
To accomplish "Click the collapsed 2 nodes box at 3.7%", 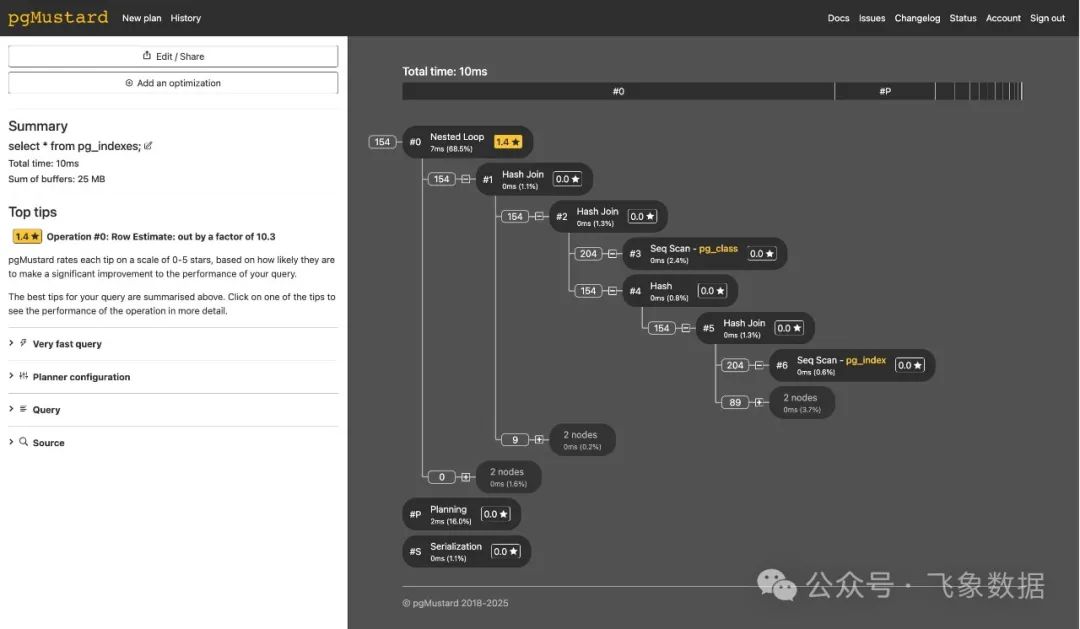I will coord(802,402).
